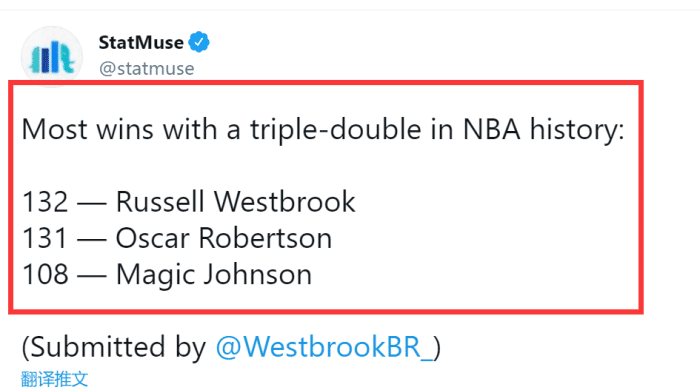
Task: Open the StatMuse profile avatar
Action: point(52,57)
